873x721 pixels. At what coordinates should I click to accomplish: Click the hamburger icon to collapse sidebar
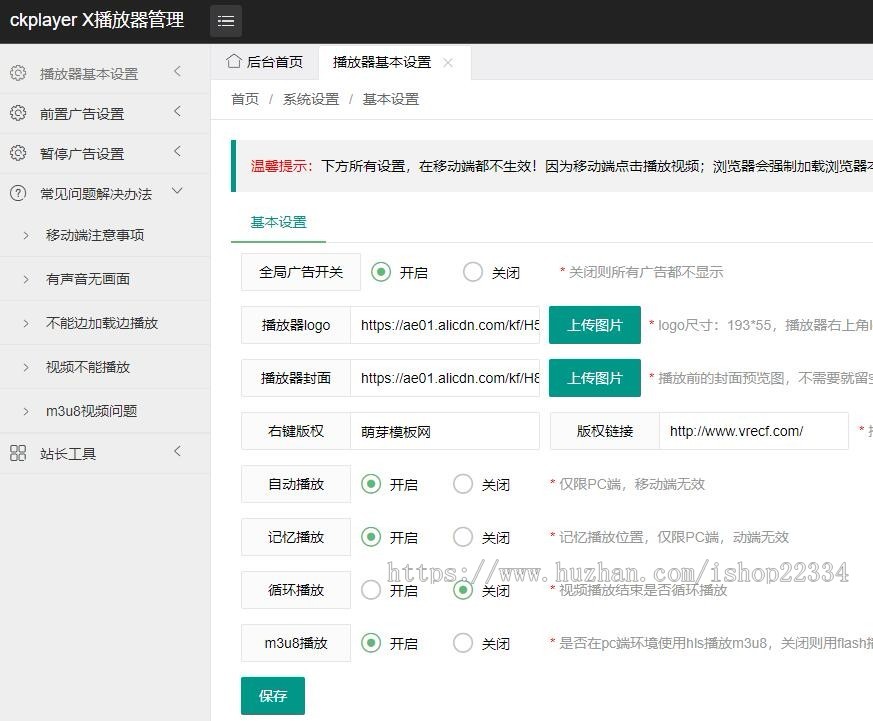coord(225,20)
